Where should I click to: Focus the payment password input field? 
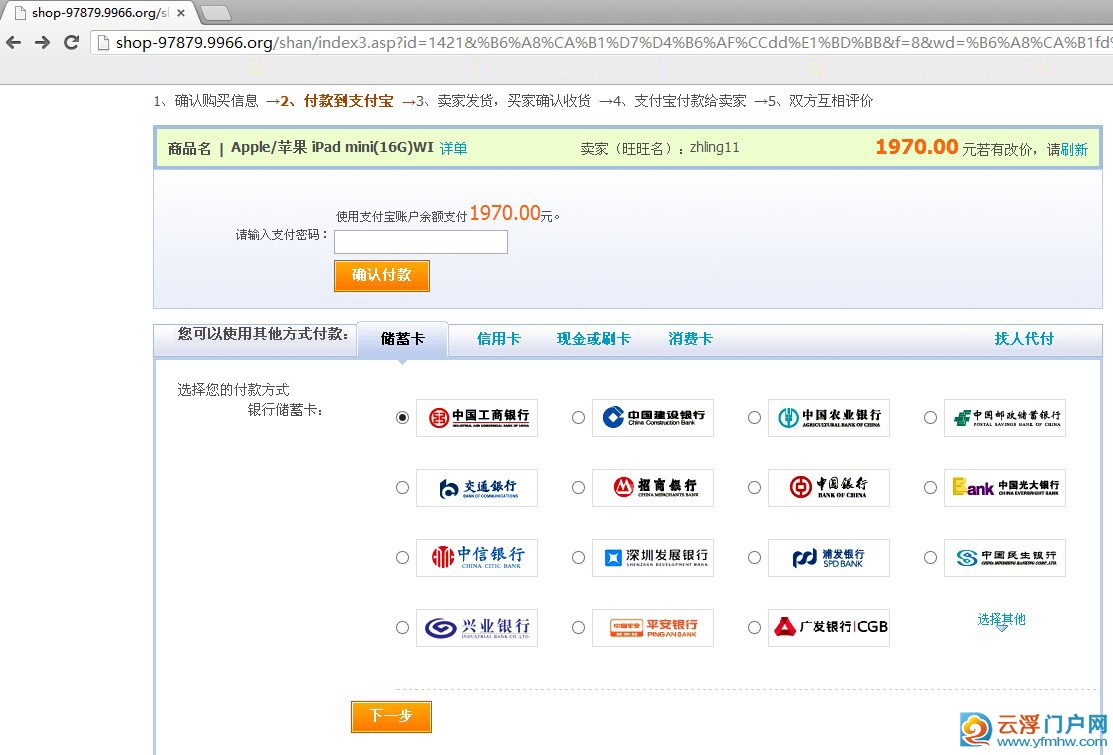pos(421,242)
